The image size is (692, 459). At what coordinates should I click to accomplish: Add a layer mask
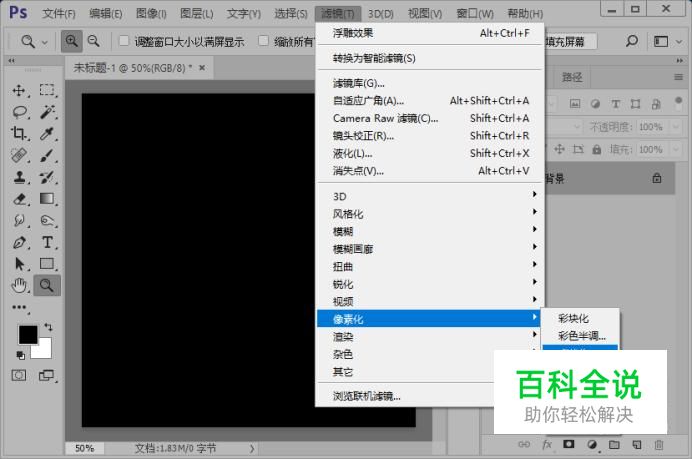pos(568,444)
